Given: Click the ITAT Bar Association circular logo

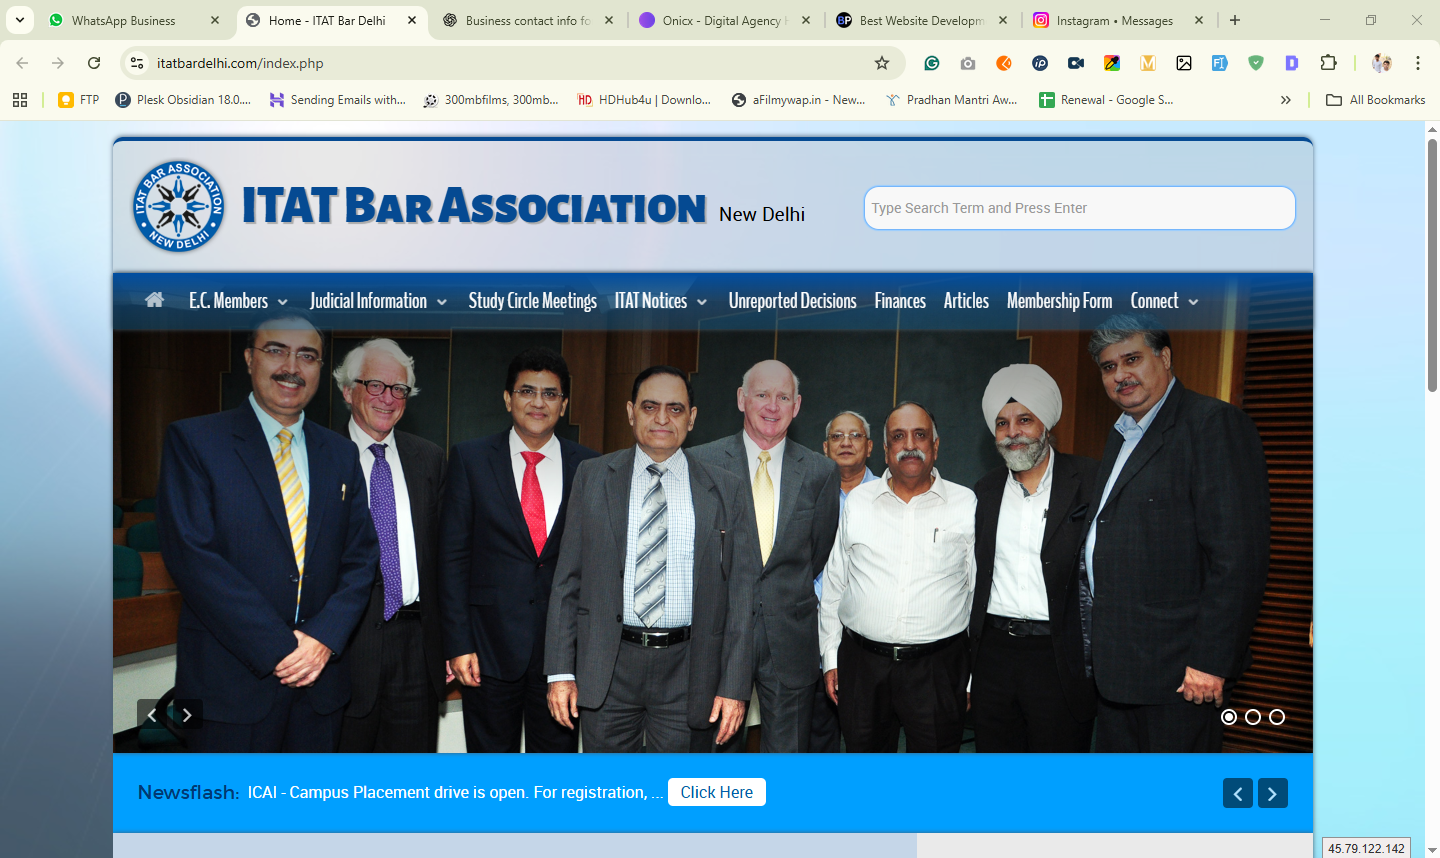Looking at the screenshot, I should pos(179,206).
